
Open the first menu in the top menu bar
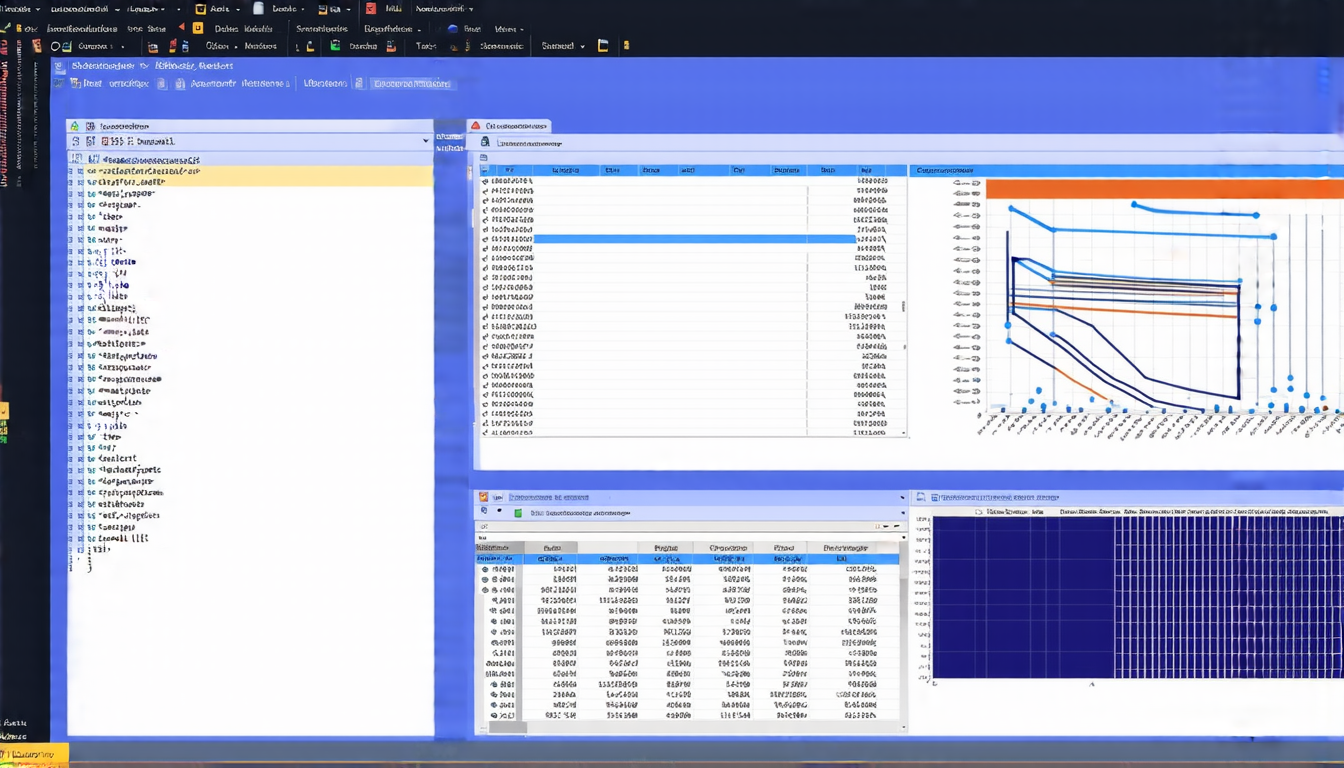[x=20, y=8]
